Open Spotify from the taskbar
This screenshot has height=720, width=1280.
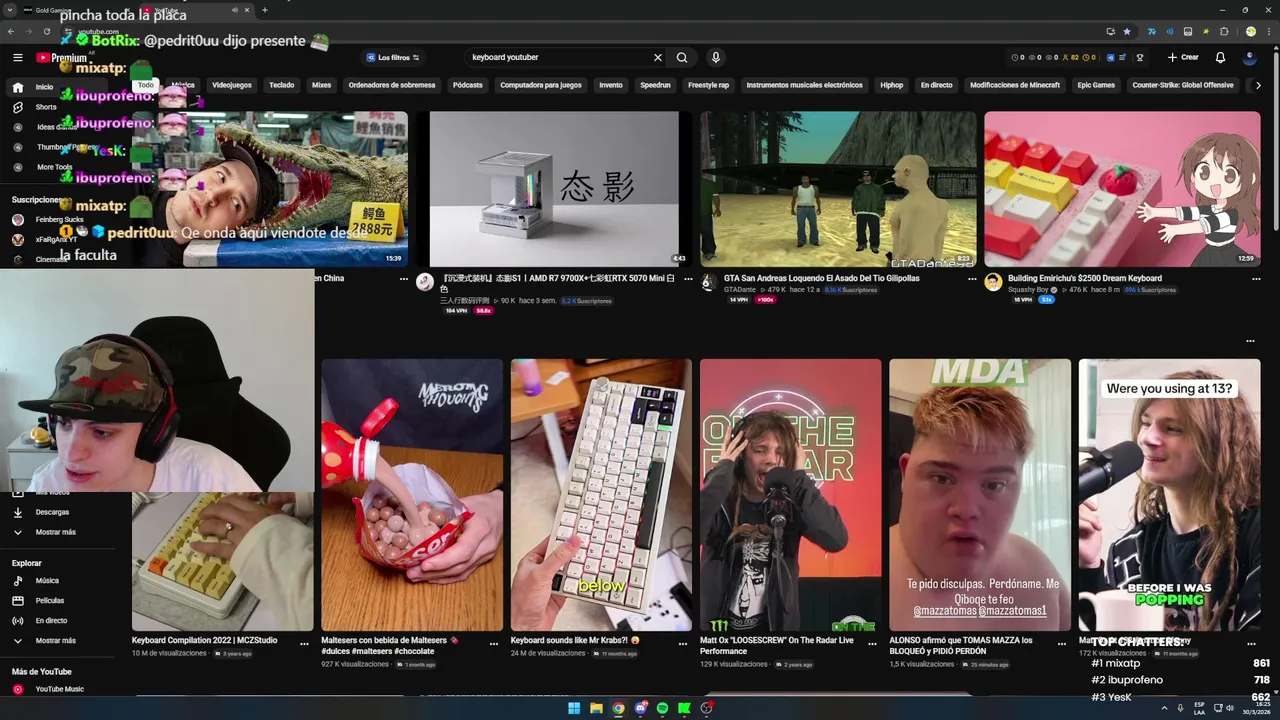pyautogui.click(x=662, y=708)
